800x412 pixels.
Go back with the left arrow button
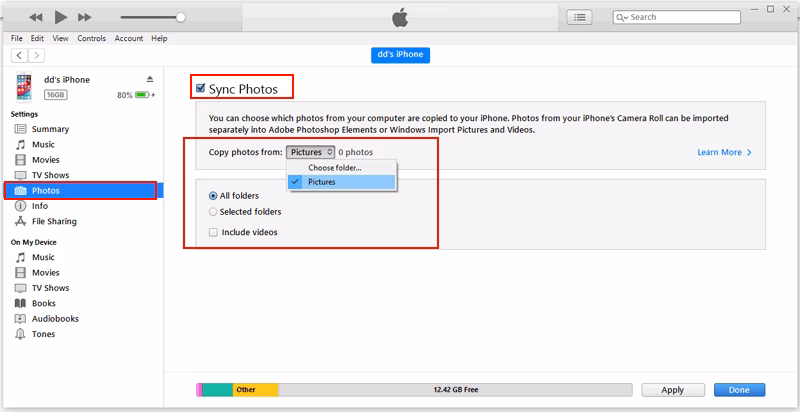coord(19,55)
